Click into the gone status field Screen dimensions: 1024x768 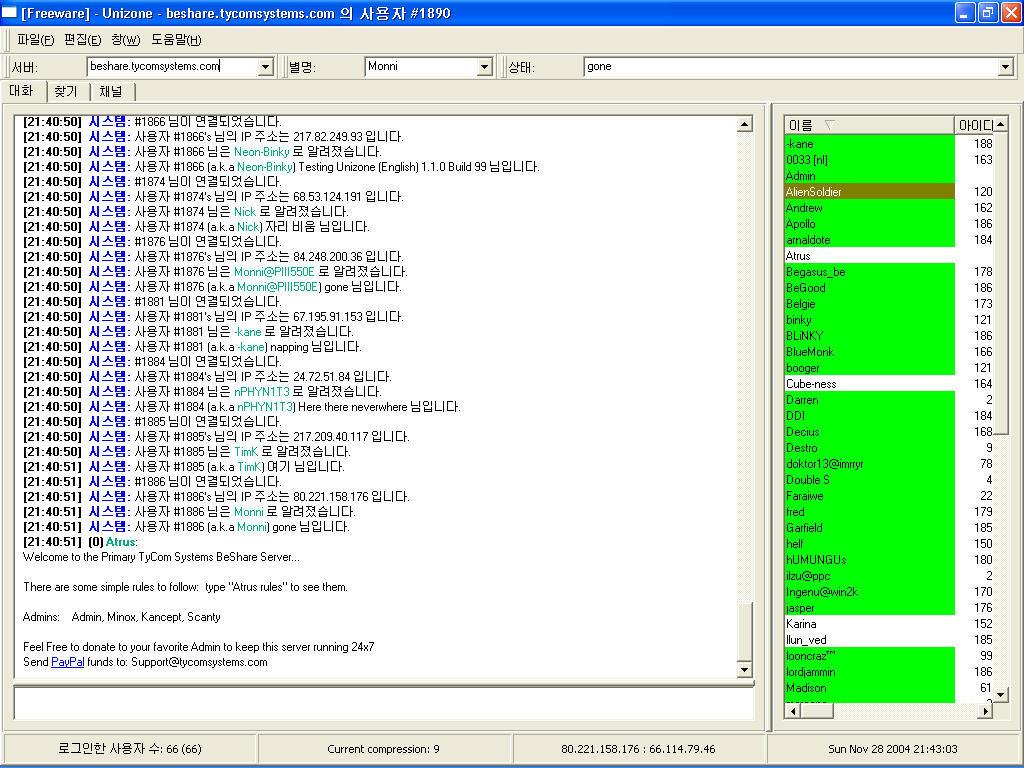[x=791, y=67]
